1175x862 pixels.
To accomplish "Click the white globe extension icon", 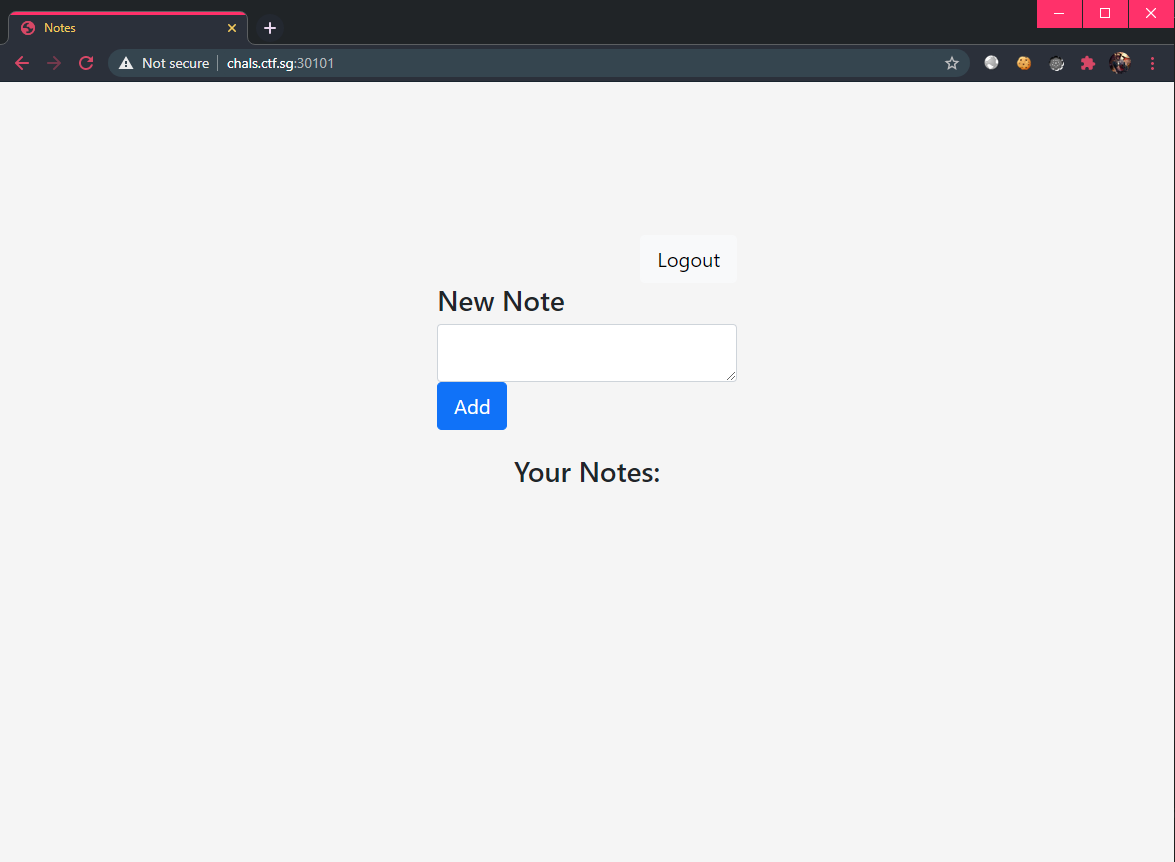I will pyautogui.click(x=990, y=62).
